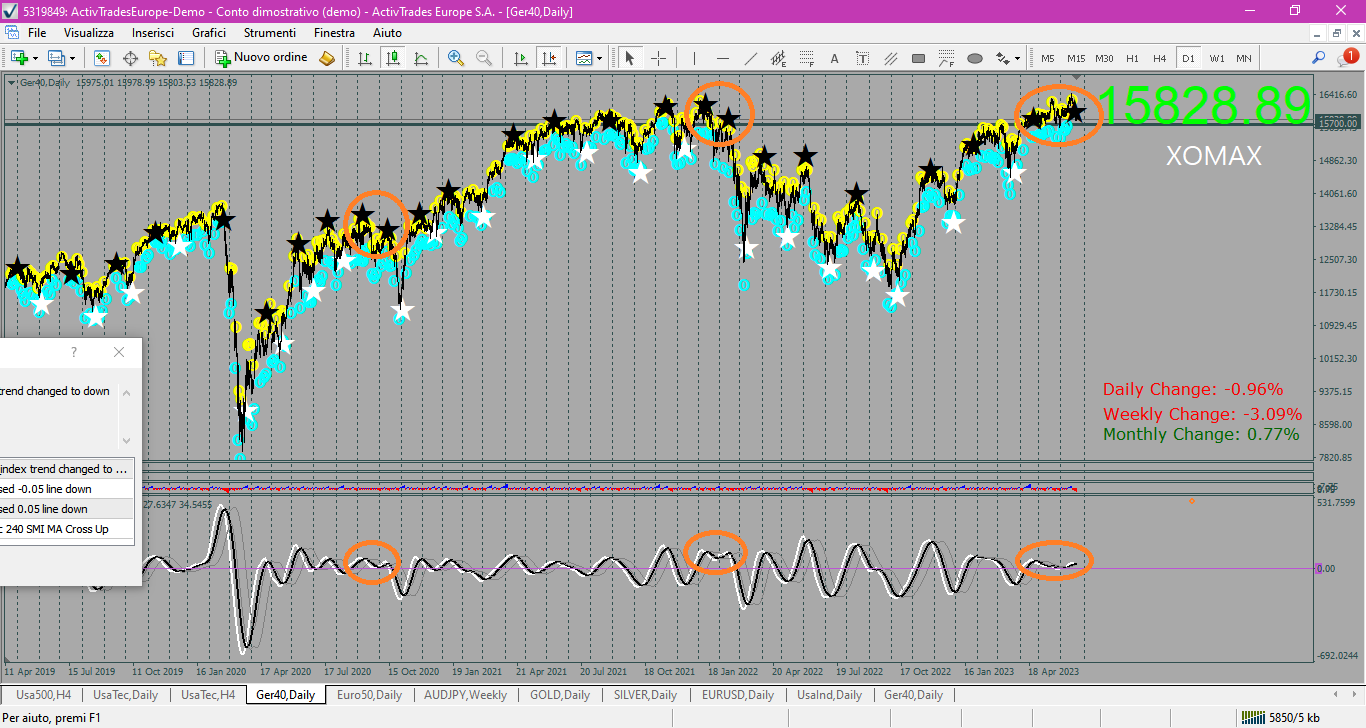Image resolution: width=1366 pixels, height=728 pixels.
Task: Open the chart templates icon
Action: coord(584,58)
